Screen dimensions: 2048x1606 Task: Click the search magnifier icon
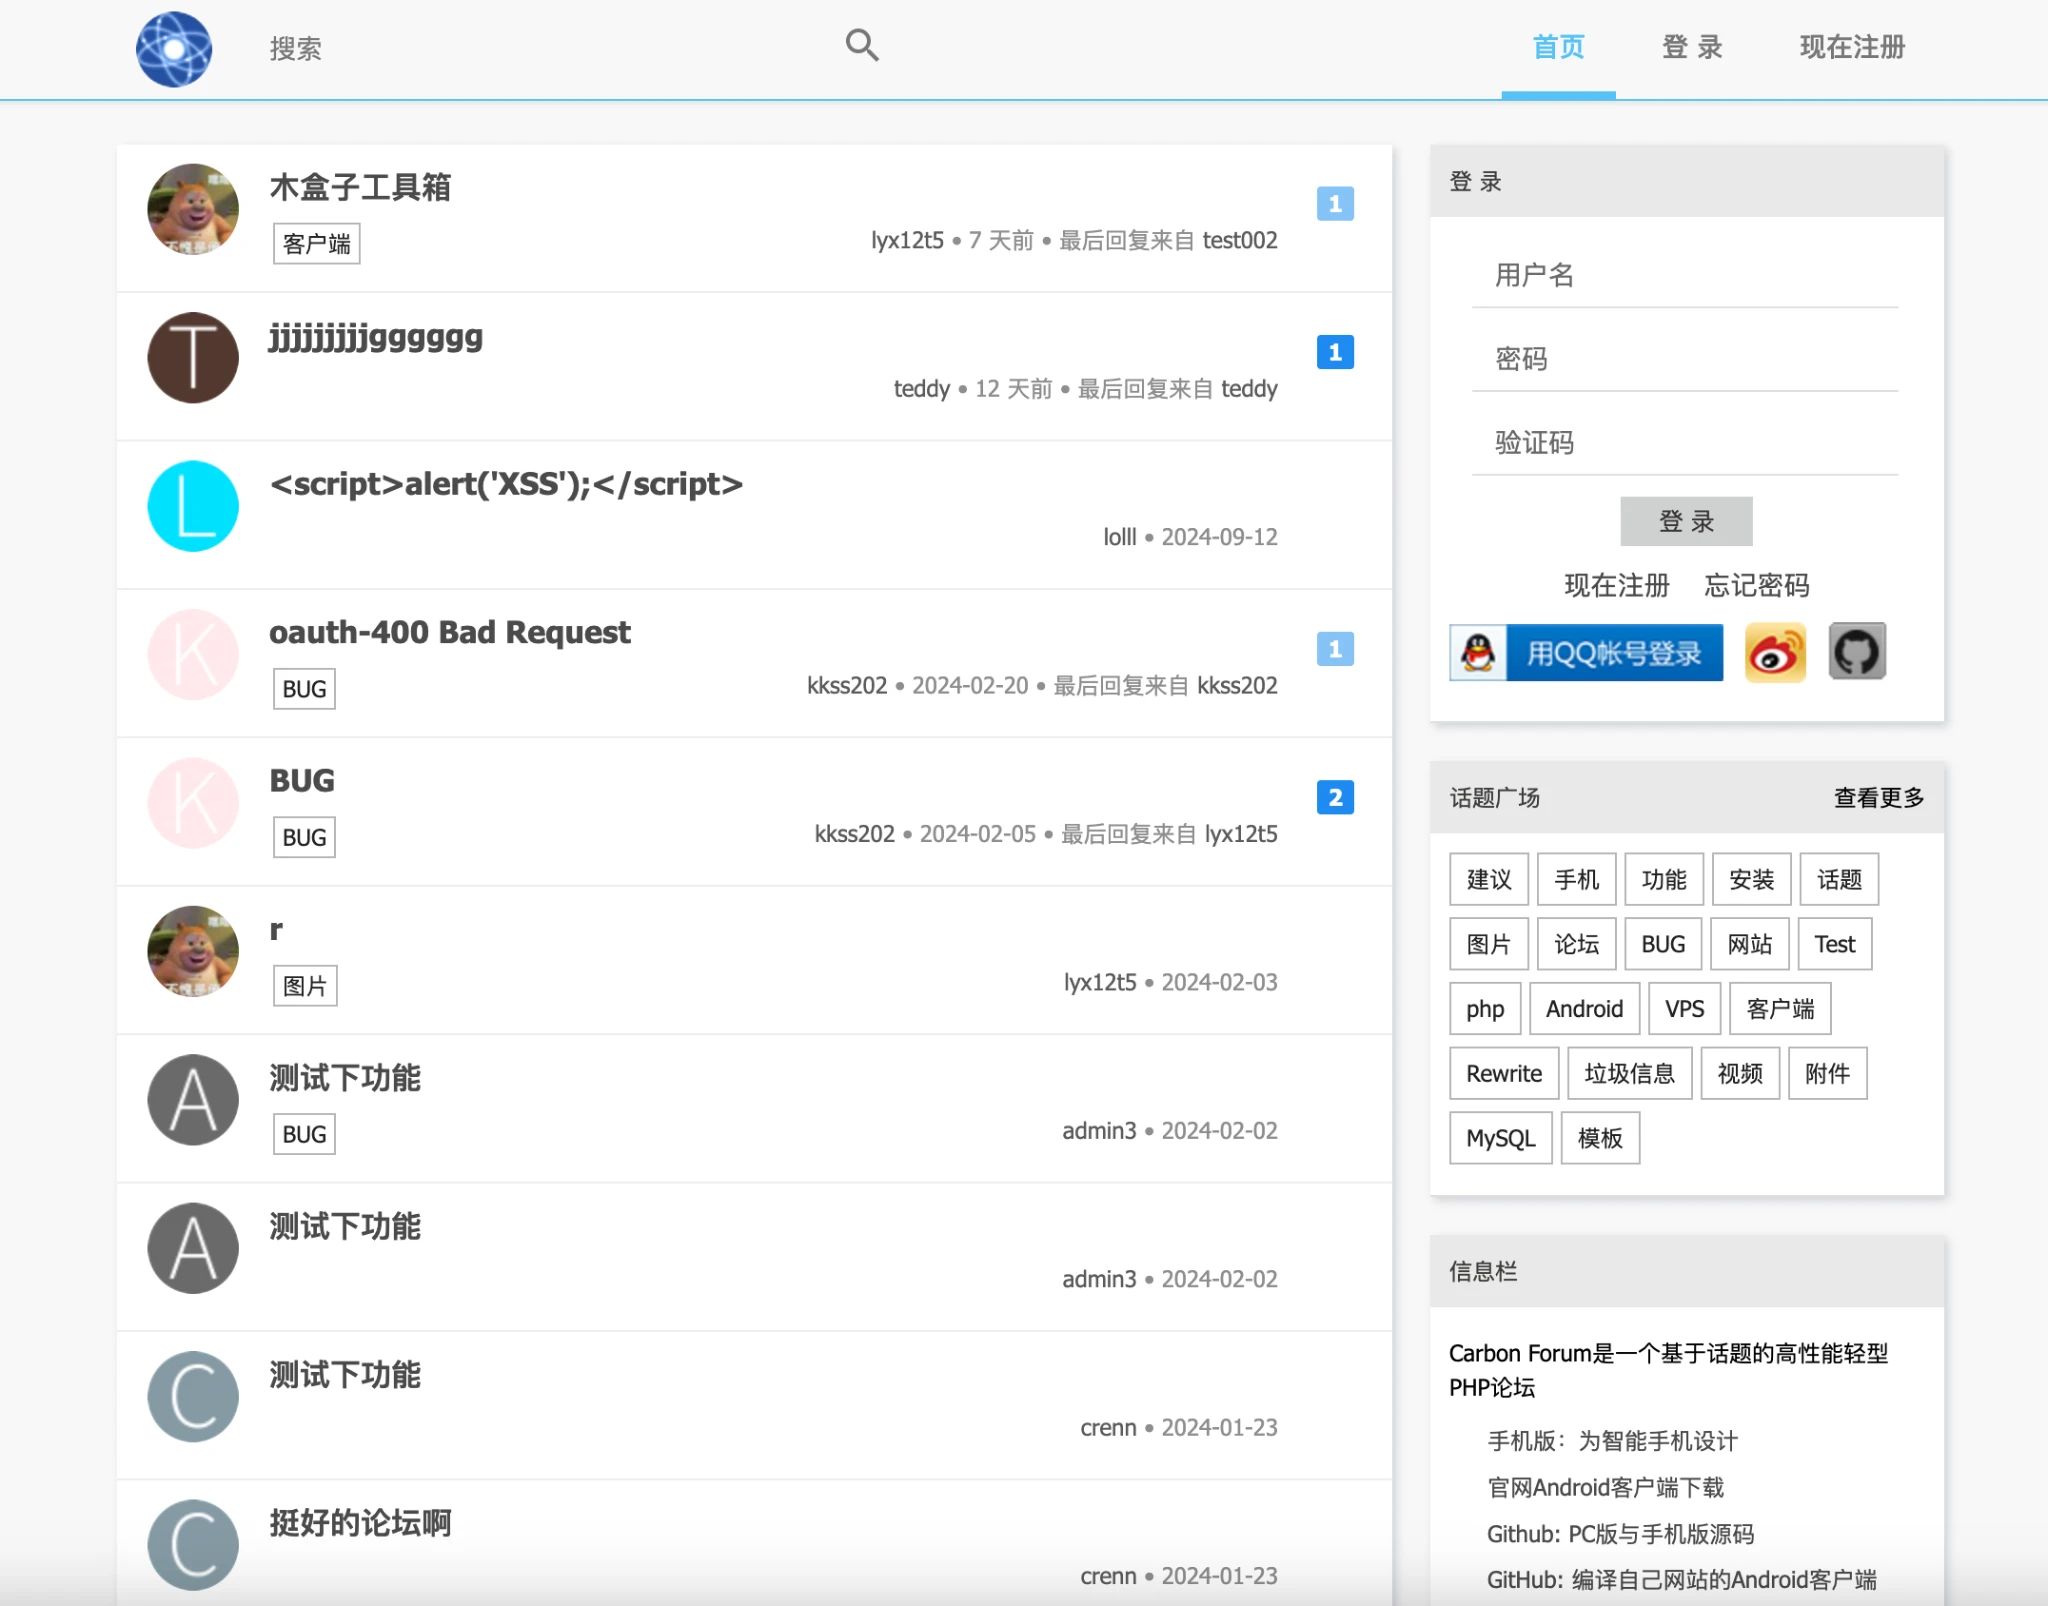click(861, 46)
